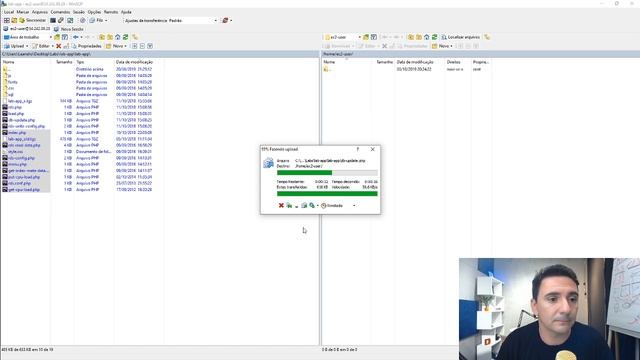Open the Marcar menu
The height and width of the screenshot is (360, 640).
[x=23, y=12]
